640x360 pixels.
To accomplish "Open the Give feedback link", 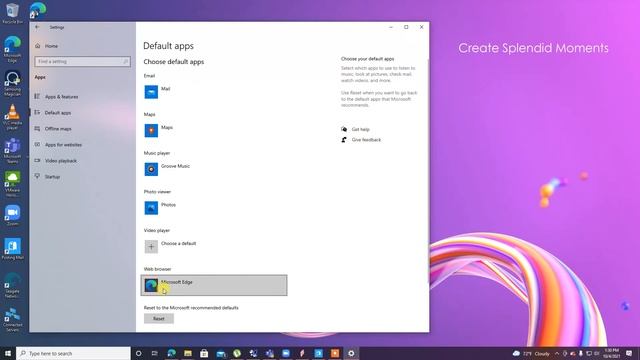I will coord(366,140).
